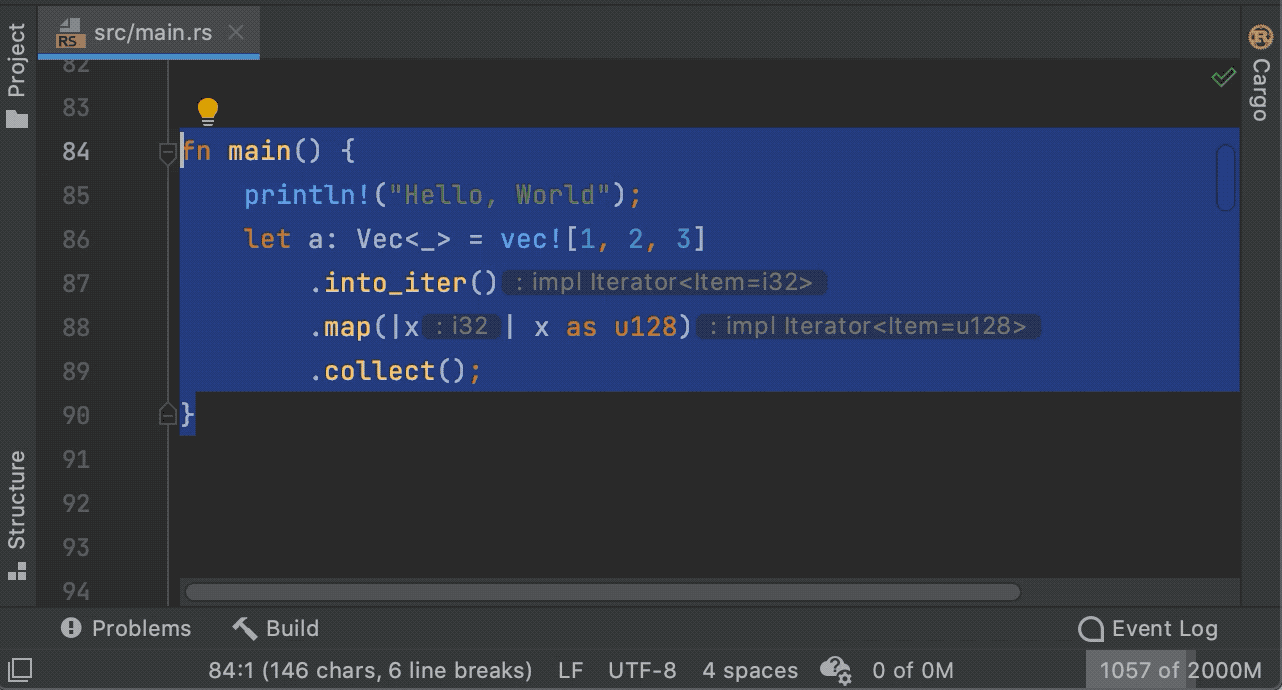Click the Build hammer icon
This screenshot has width=1282, height=690.
[243, 628]
